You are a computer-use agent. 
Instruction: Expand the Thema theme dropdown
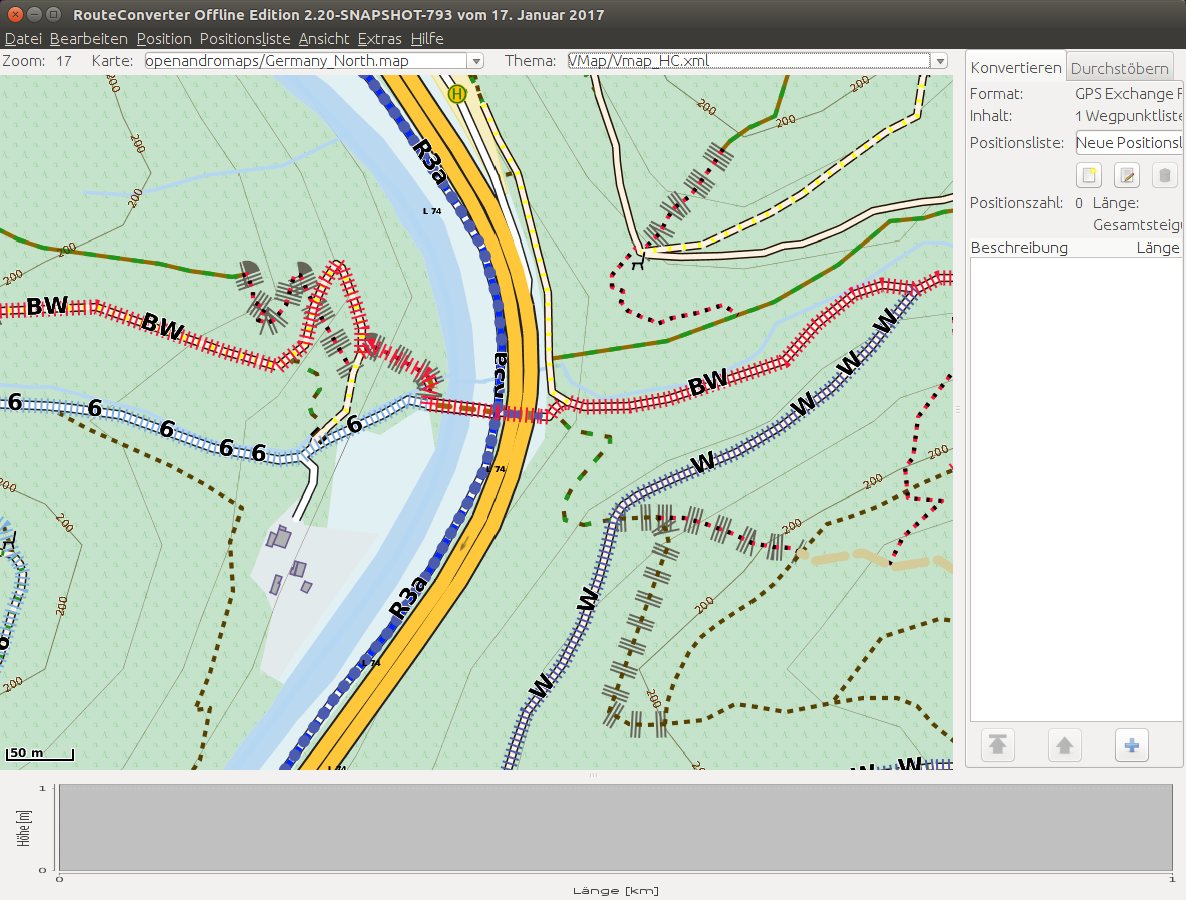click(938, 61)
